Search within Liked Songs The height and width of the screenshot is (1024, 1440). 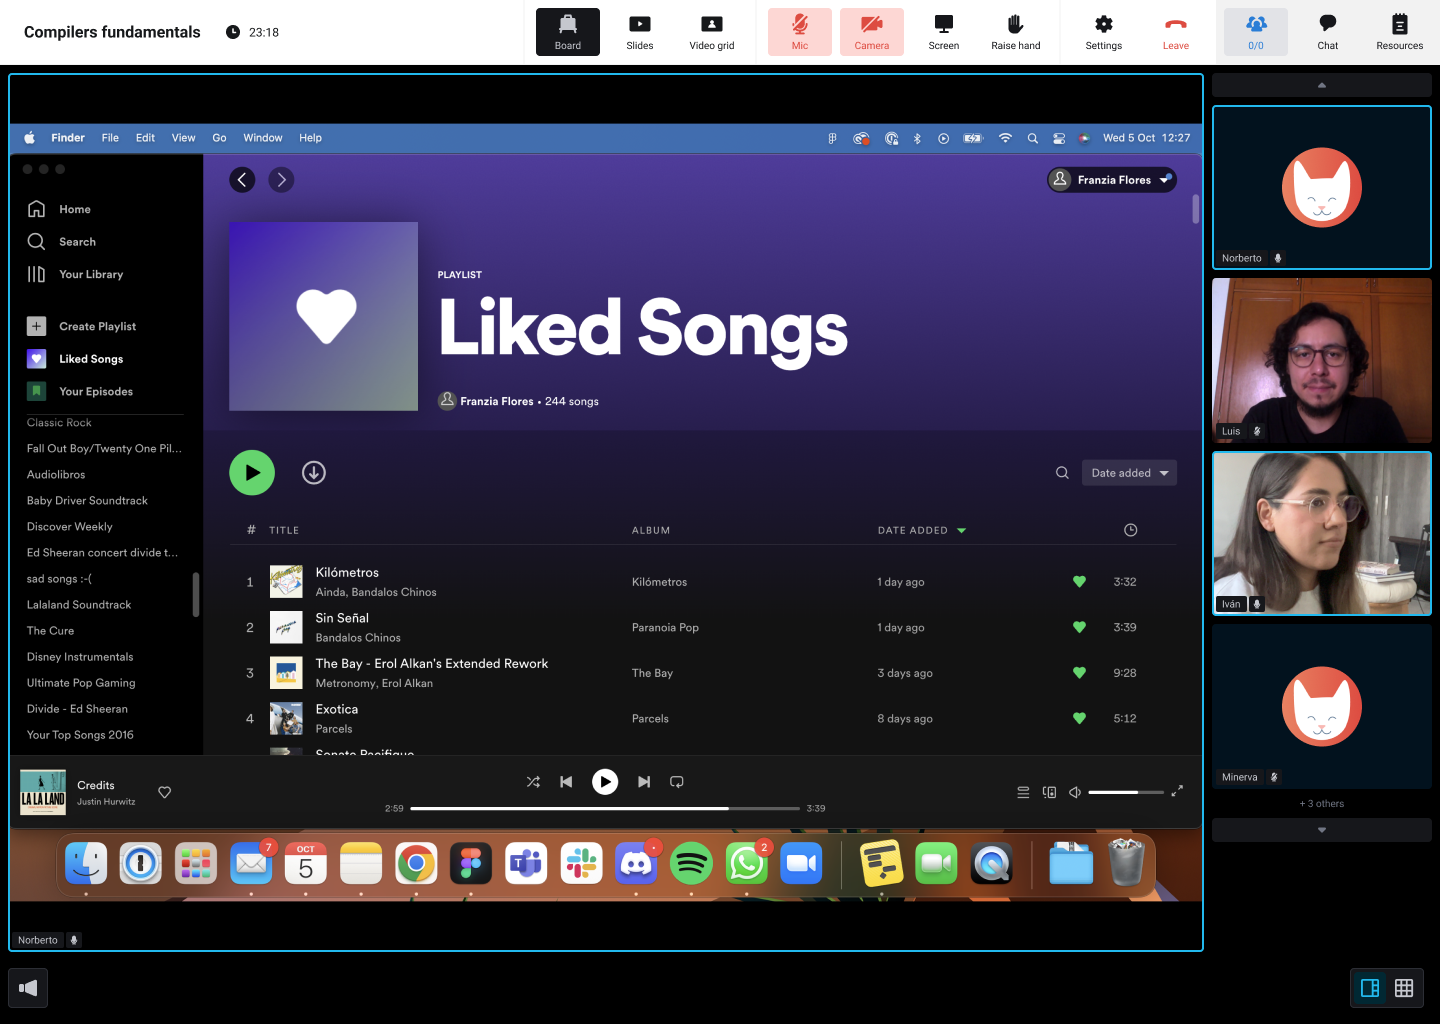click(1062, 473)
